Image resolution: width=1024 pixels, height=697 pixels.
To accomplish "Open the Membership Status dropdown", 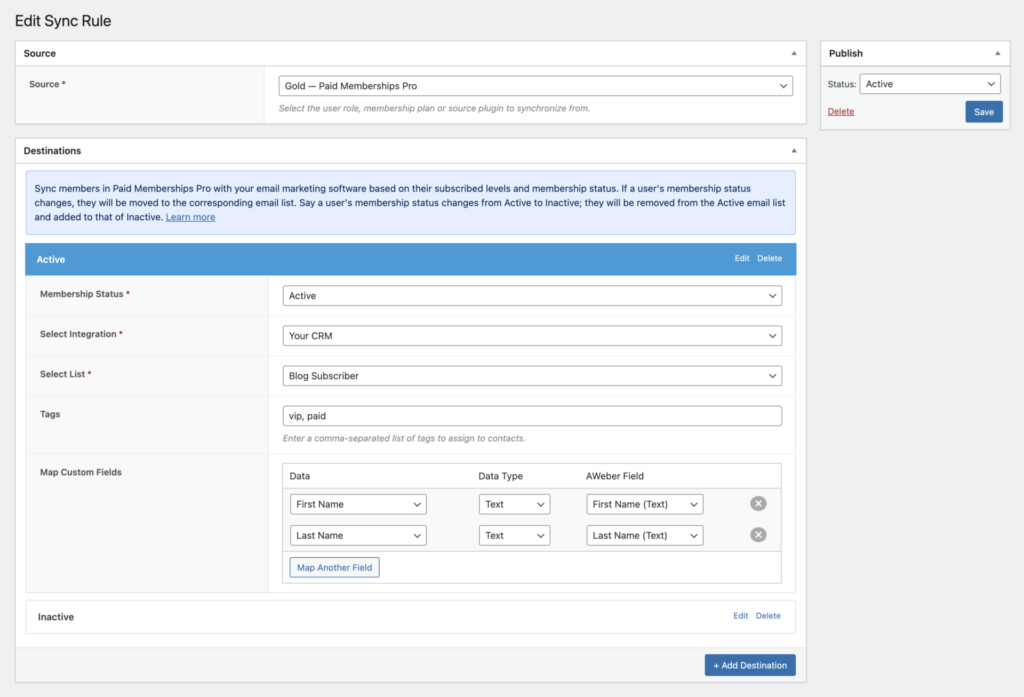I will [532, 296].
